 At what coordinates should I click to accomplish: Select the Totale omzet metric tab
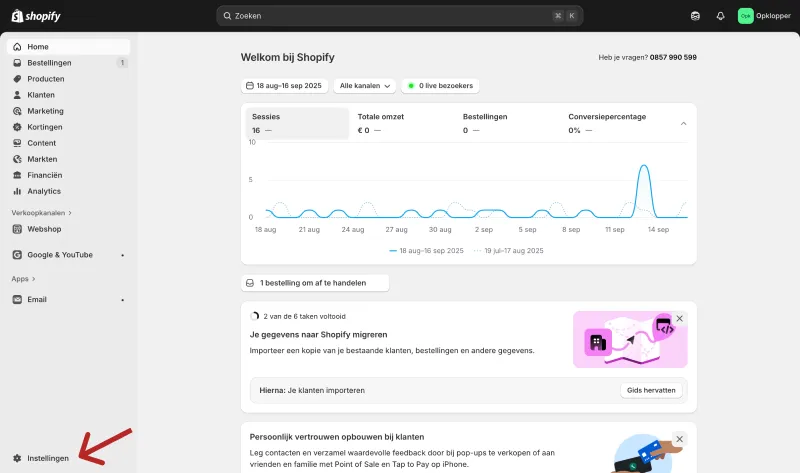[x=403, y=123]
